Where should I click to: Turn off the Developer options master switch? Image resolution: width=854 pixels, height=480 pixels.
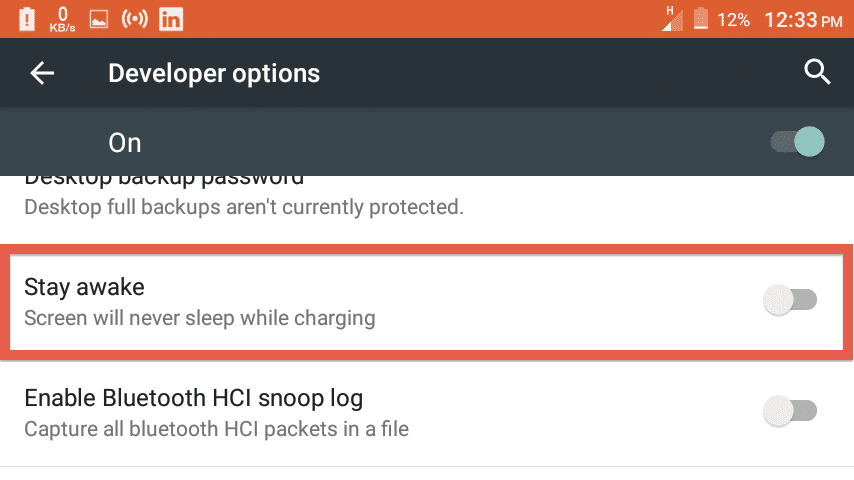click(797, 142)
